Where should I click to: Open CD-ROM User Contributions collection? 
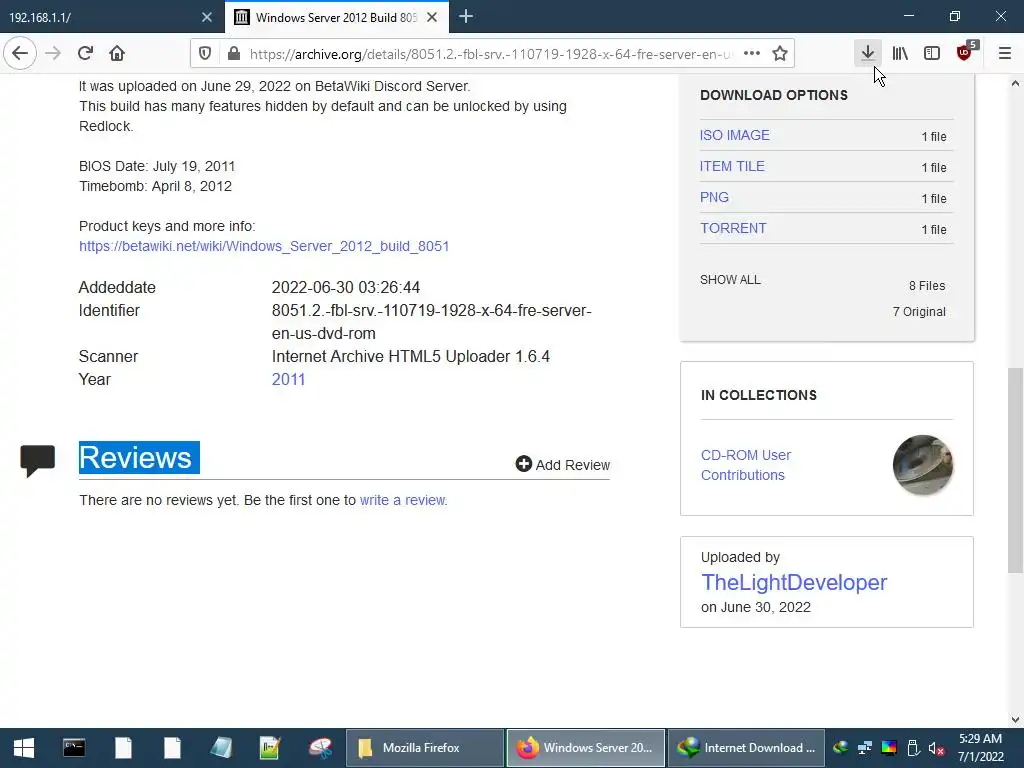(x=746, y=465)
